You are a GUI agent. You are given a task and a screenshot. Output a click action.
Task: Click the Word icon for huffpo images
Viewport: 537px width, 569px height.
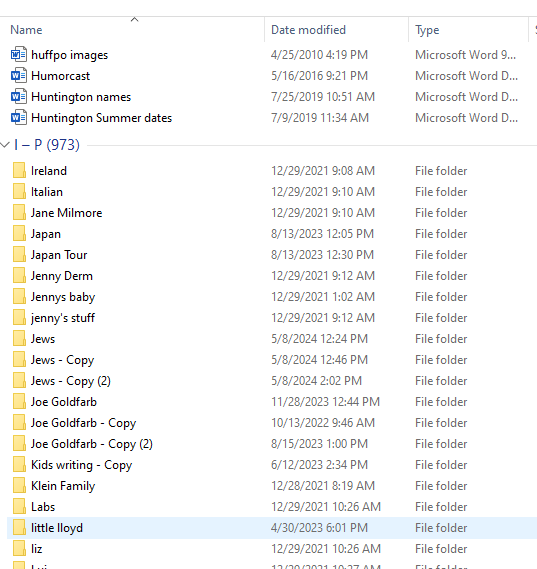(x=19, y=55)
